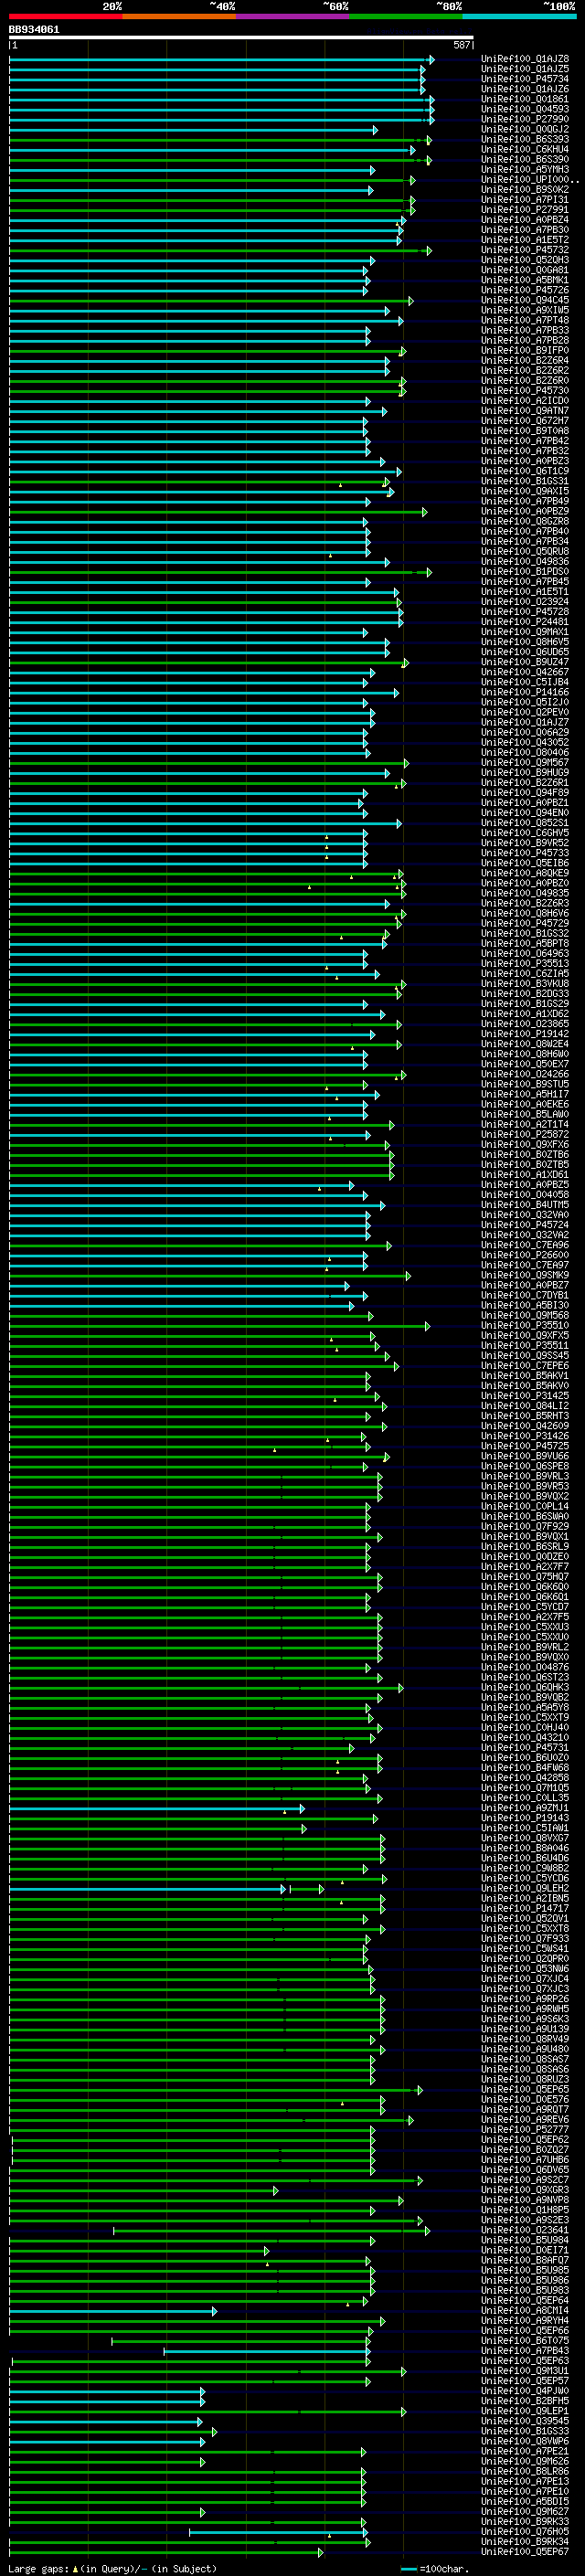This screenshot has width=585, height=2576.
Task: Click hit label UniRef100_Q42609
Action: pyautogui.click(x=525, y=1426)
